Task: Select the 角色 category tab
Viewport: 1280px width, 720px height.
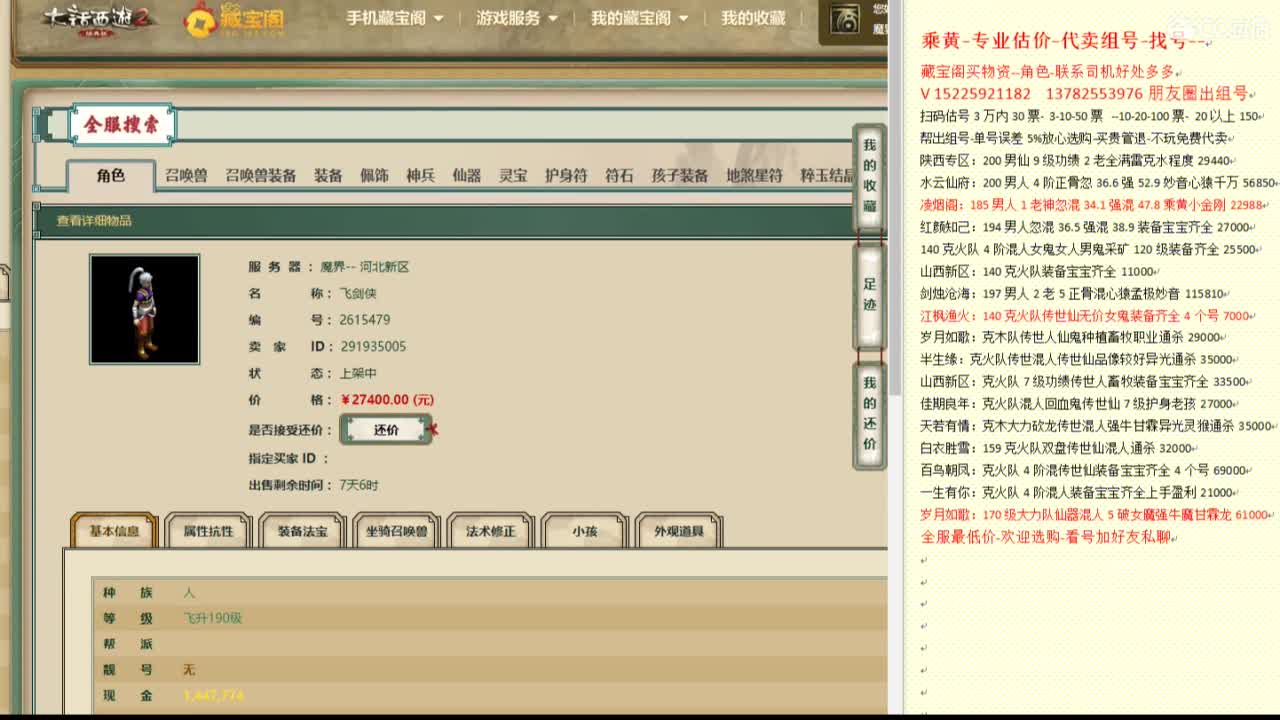Action: click(111, 176)
